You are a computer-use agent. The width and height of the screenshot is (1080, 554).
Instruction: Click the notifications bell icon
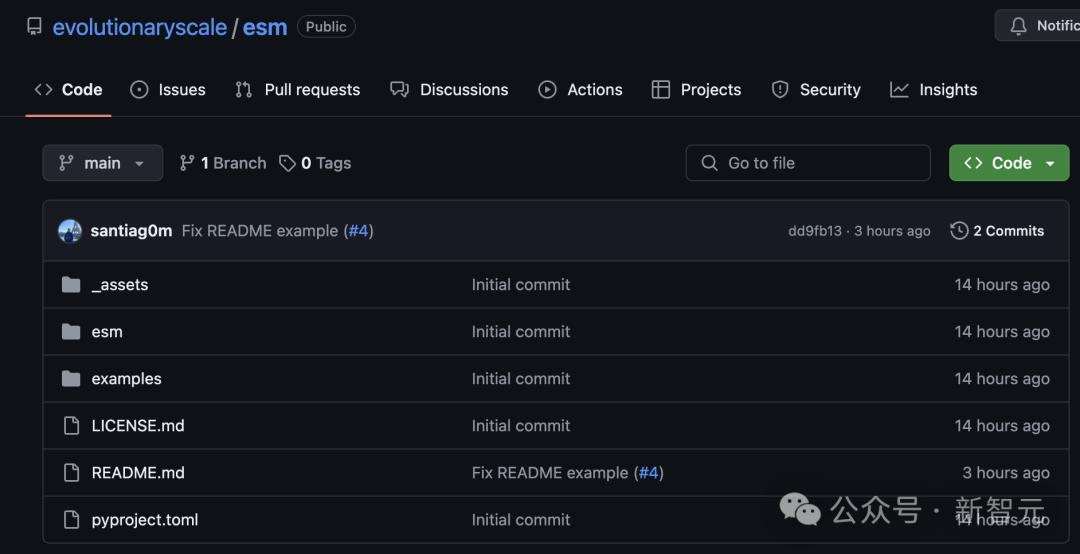pos(1018,26)
